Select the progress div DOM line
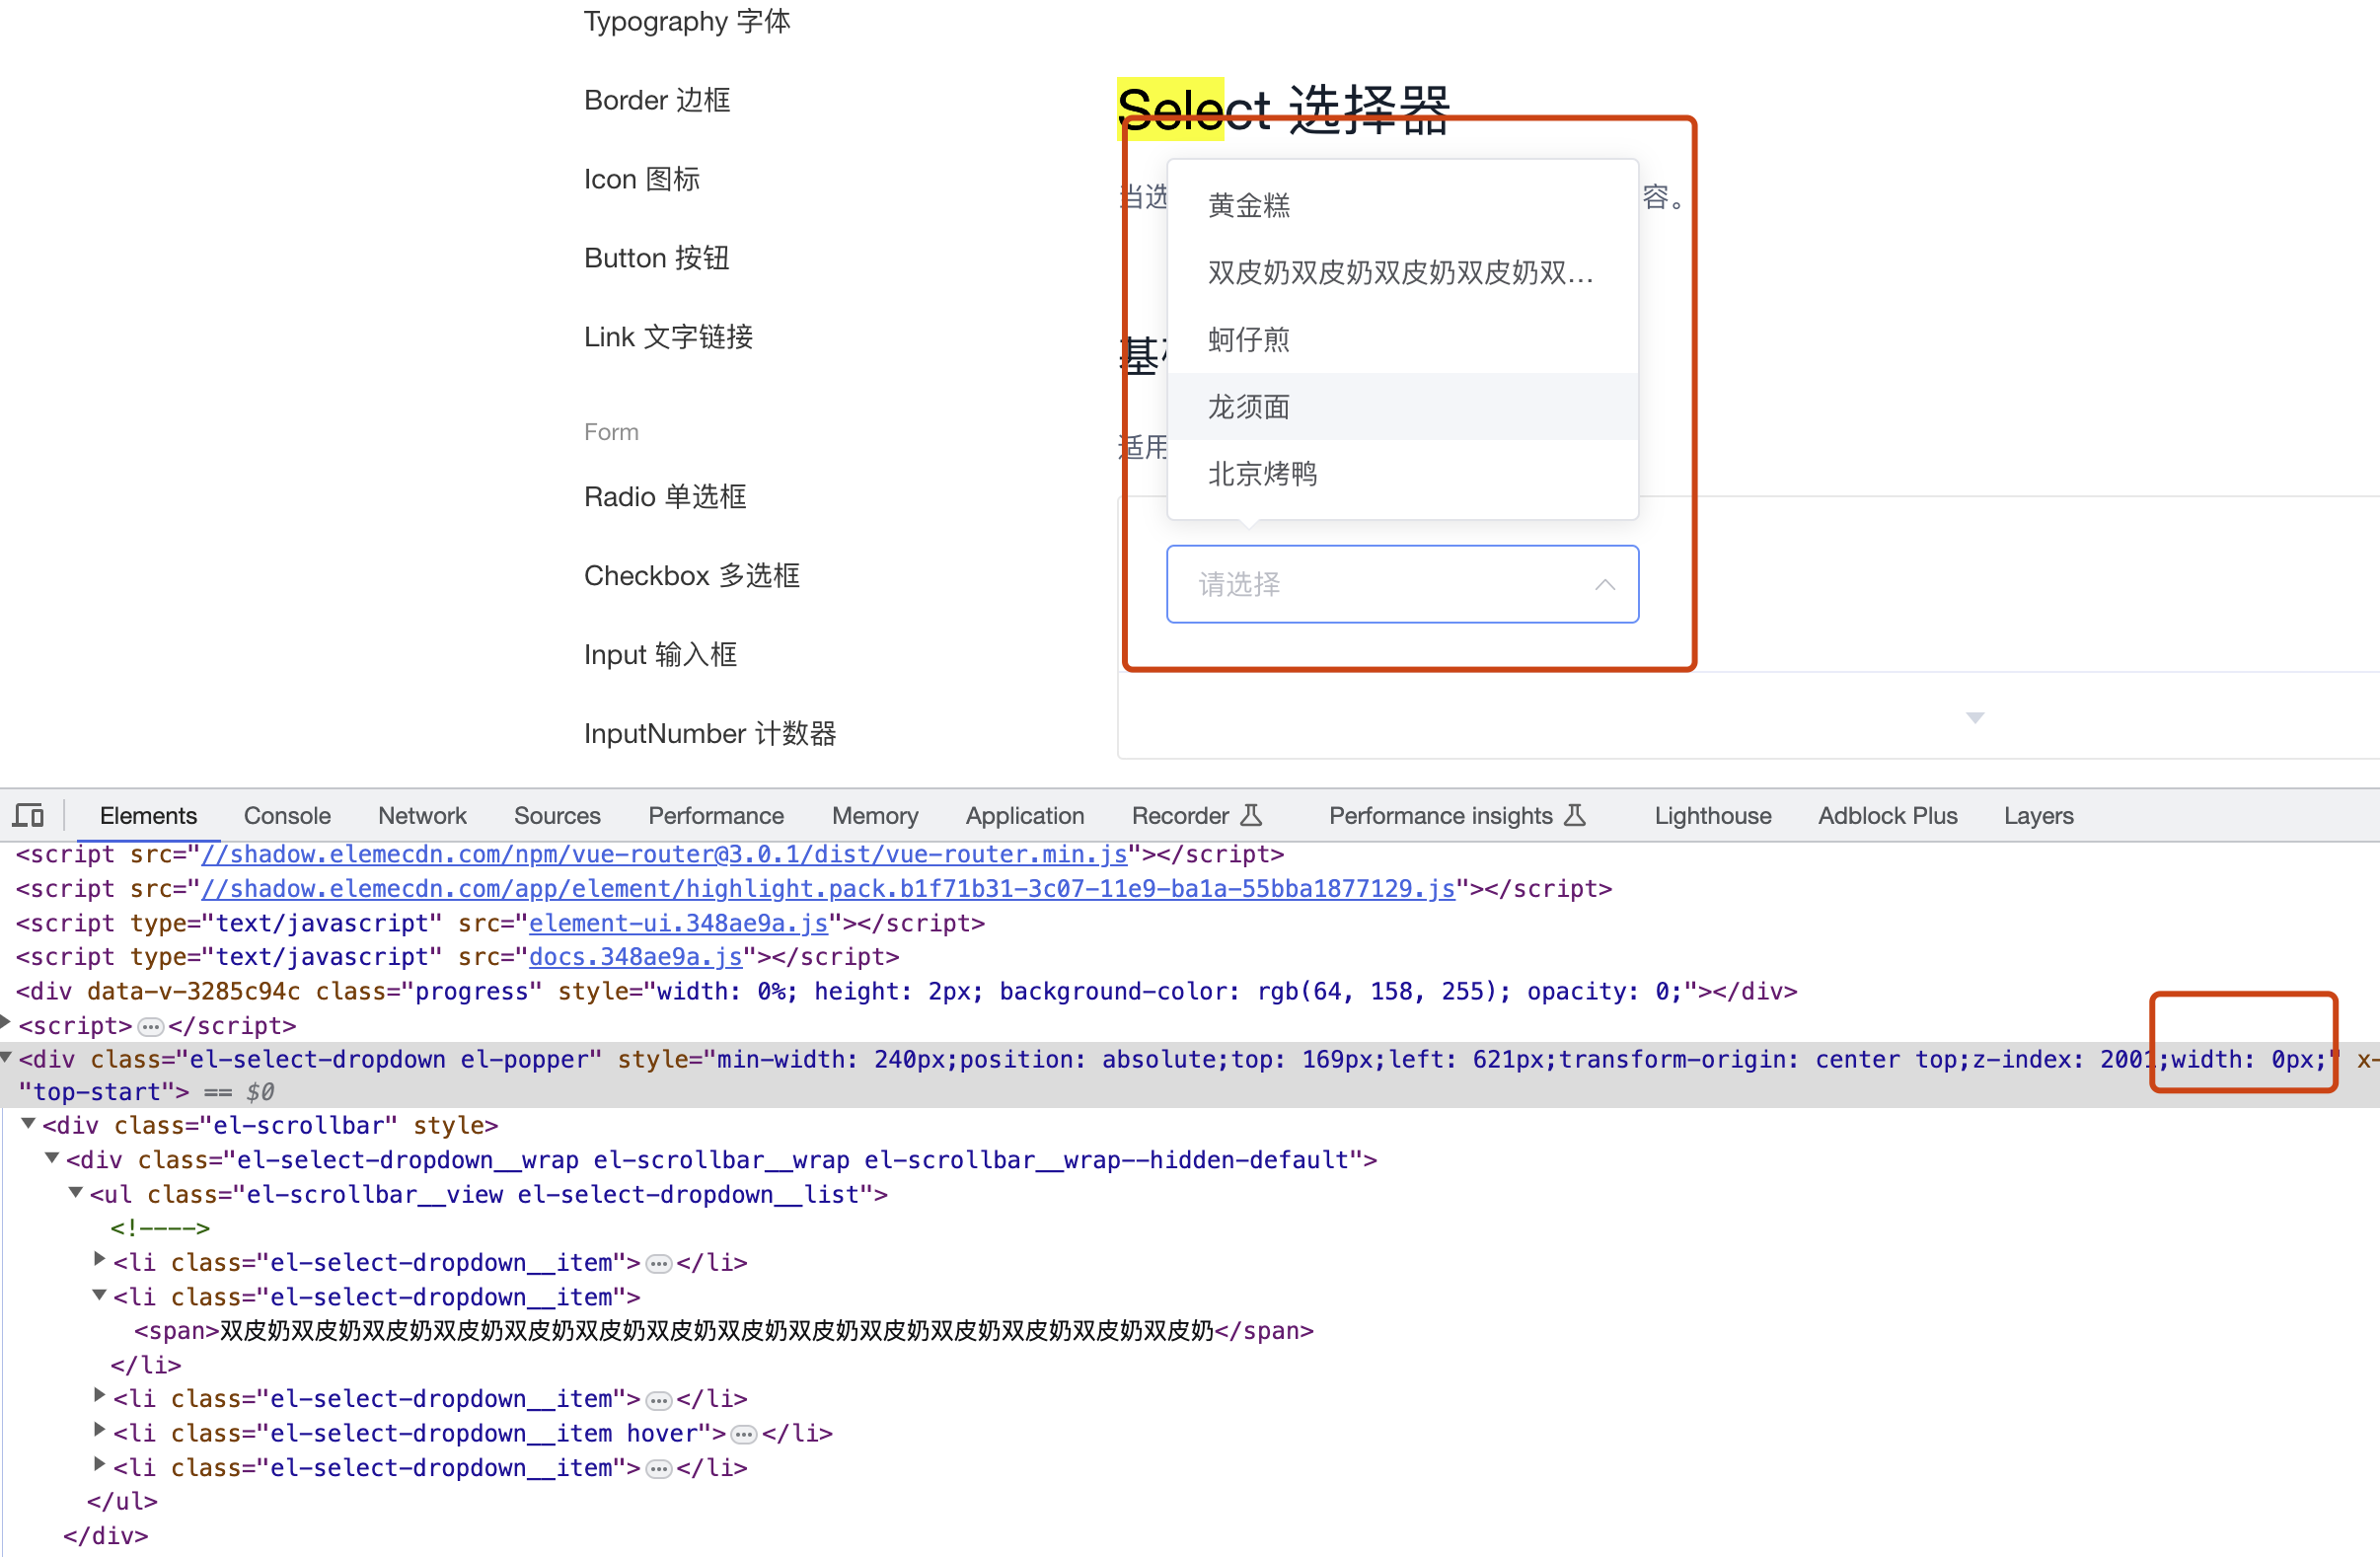 point(906,991)
